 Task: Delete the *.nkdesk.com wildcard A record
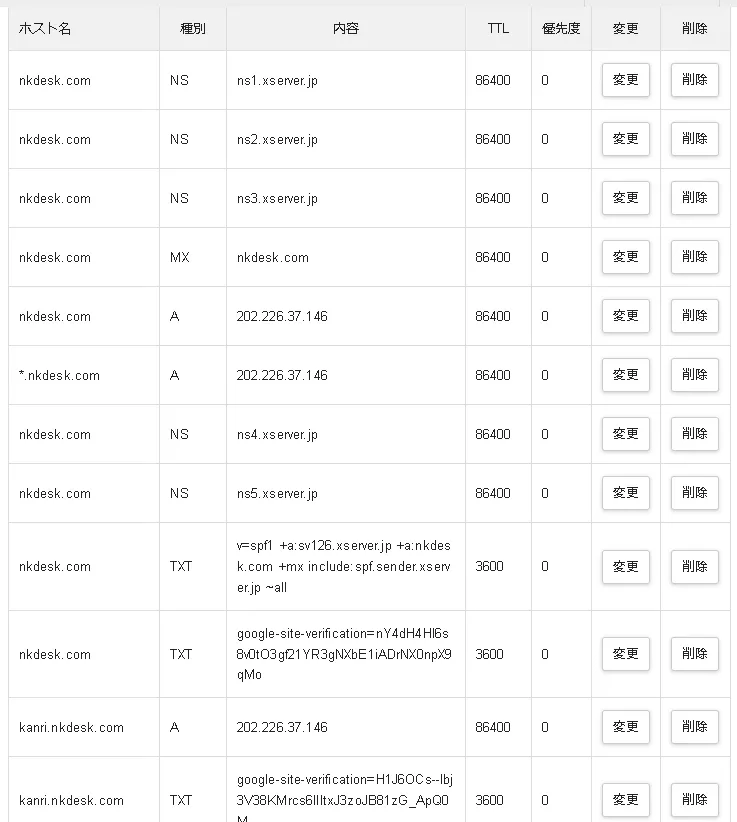694,375
